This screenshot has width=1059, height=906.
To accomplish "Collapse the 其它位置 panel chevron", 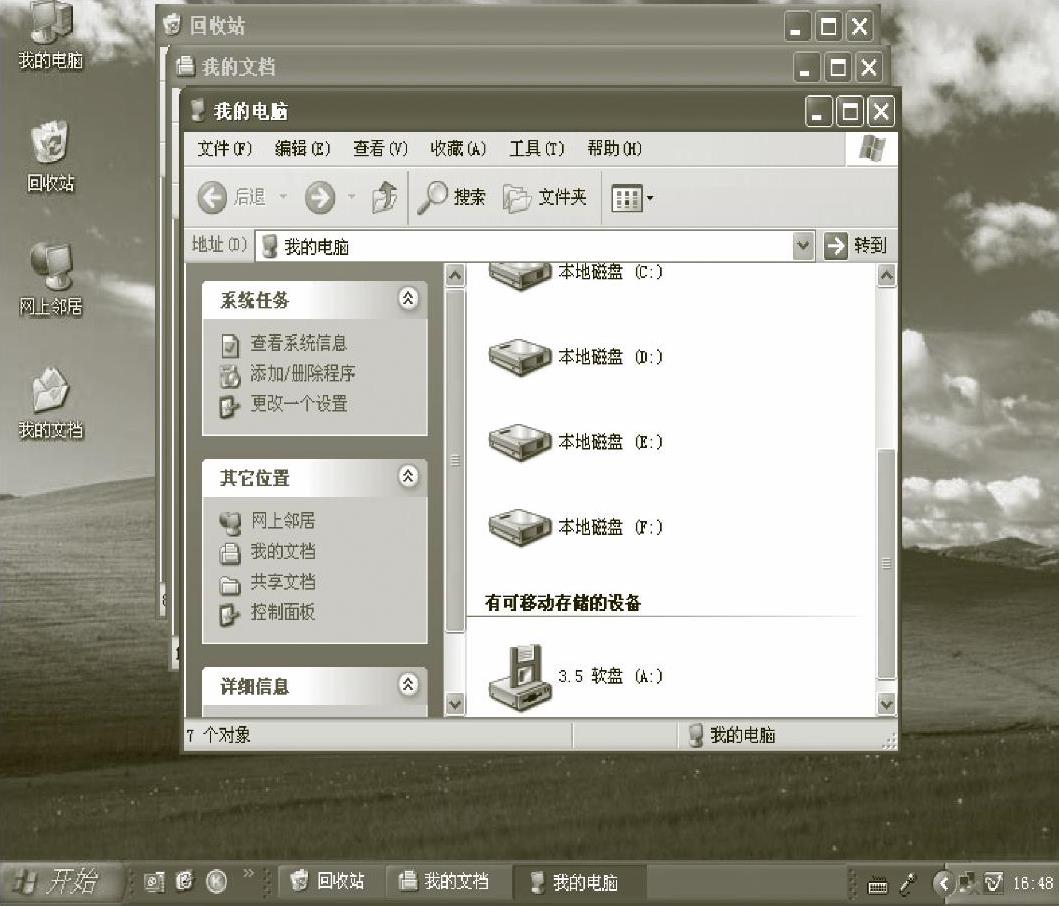I will coord(408,476).
